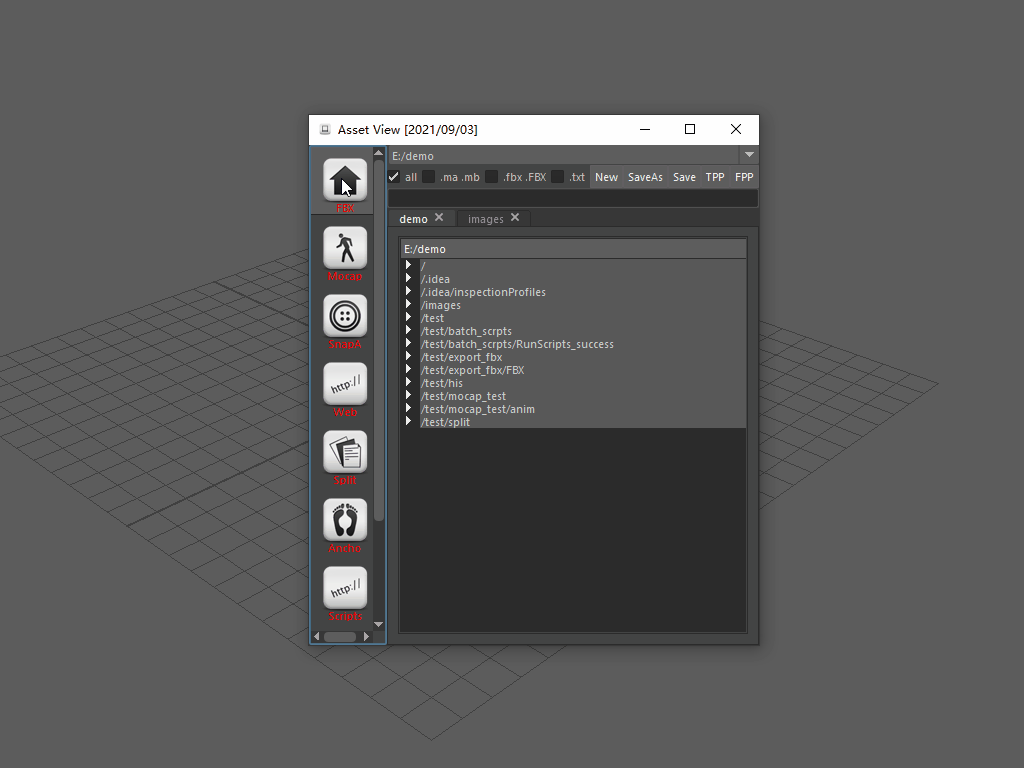Close the images tab

tap(515, 218)
